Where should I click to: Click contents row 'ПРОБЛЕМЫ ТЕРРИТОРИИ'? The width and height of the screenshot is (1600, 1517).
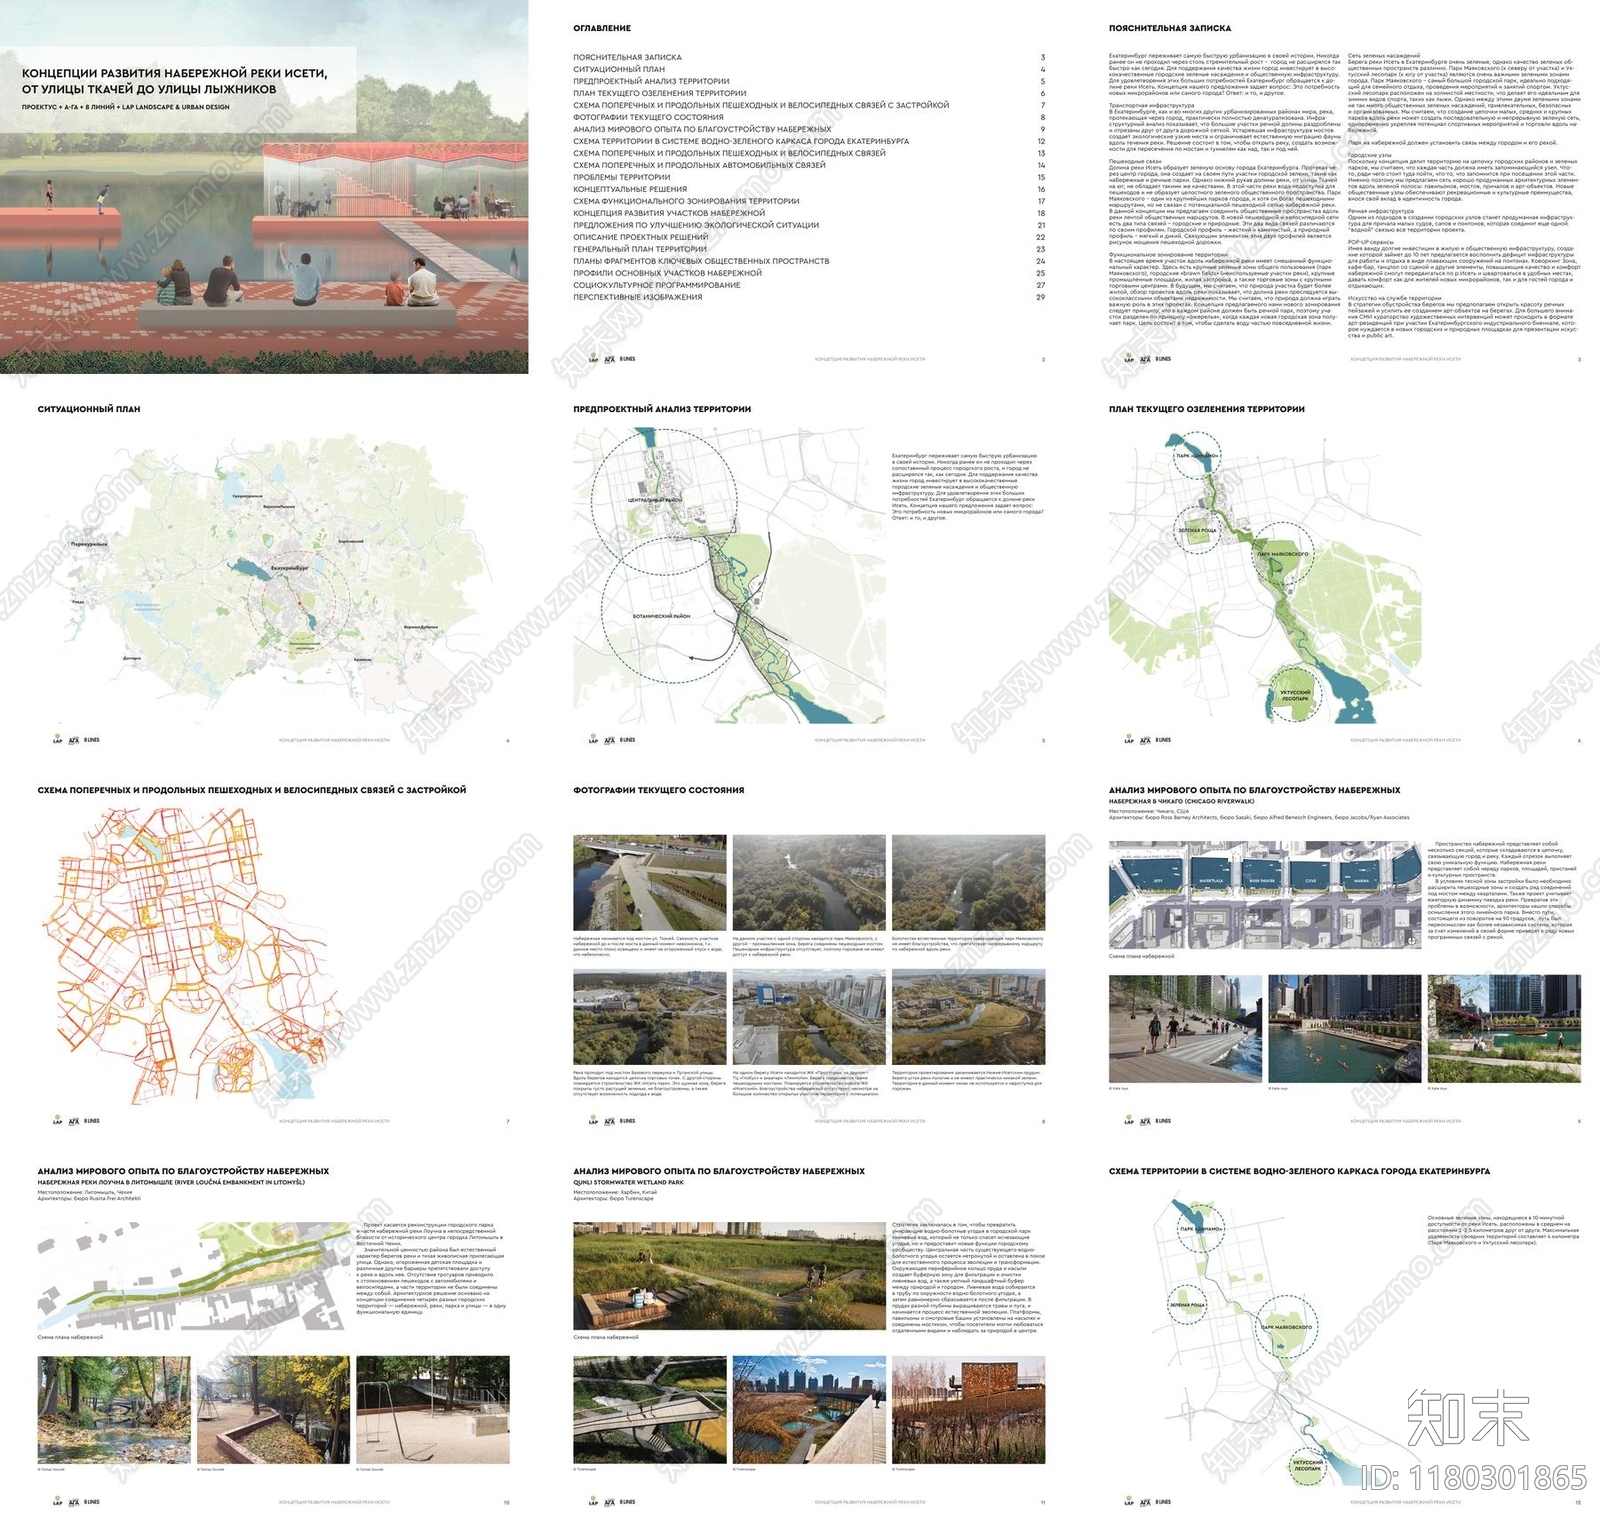point(809,177)
